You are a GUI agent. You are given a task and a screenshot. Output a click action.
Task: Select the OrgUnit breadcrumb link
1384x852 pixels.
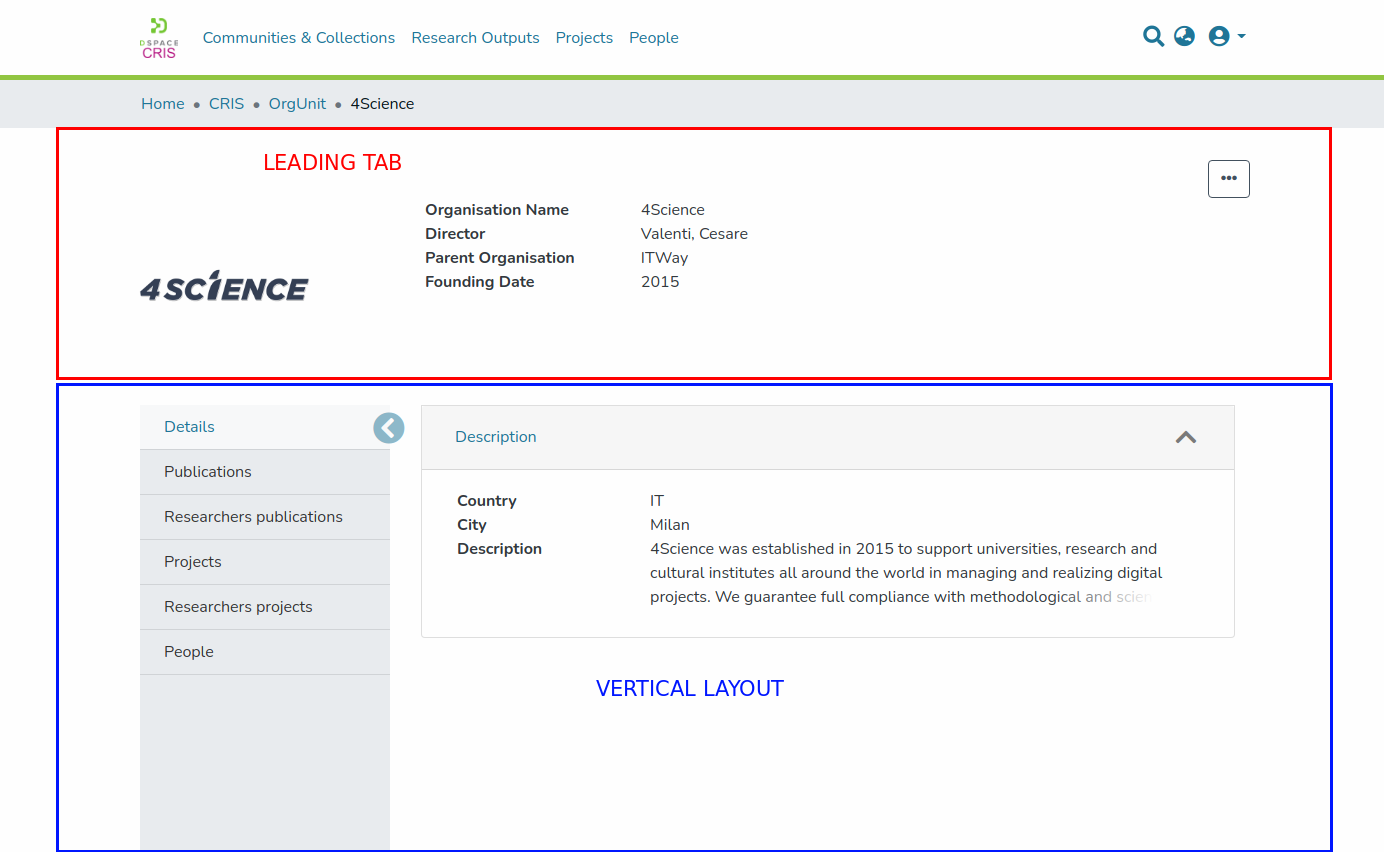coord(297,104)
